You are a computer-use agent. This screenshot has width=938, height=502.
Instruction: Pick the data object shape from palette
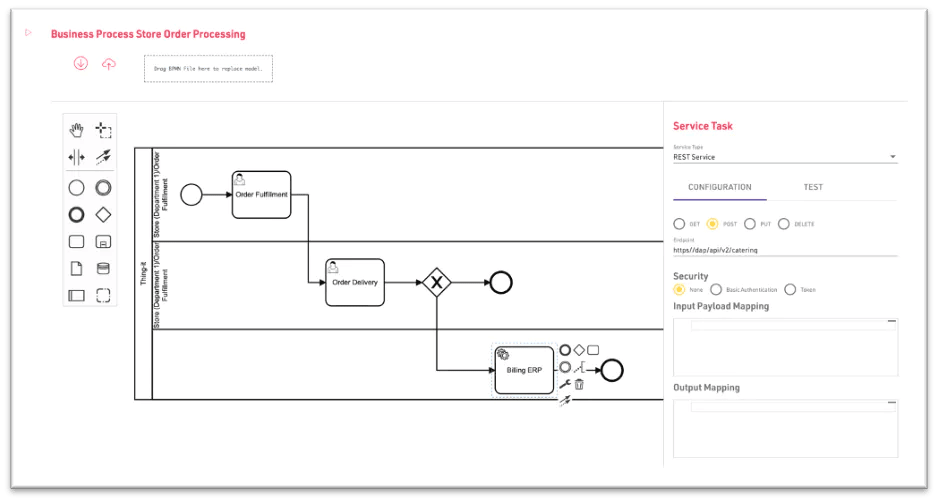click(x=76, y=269)
